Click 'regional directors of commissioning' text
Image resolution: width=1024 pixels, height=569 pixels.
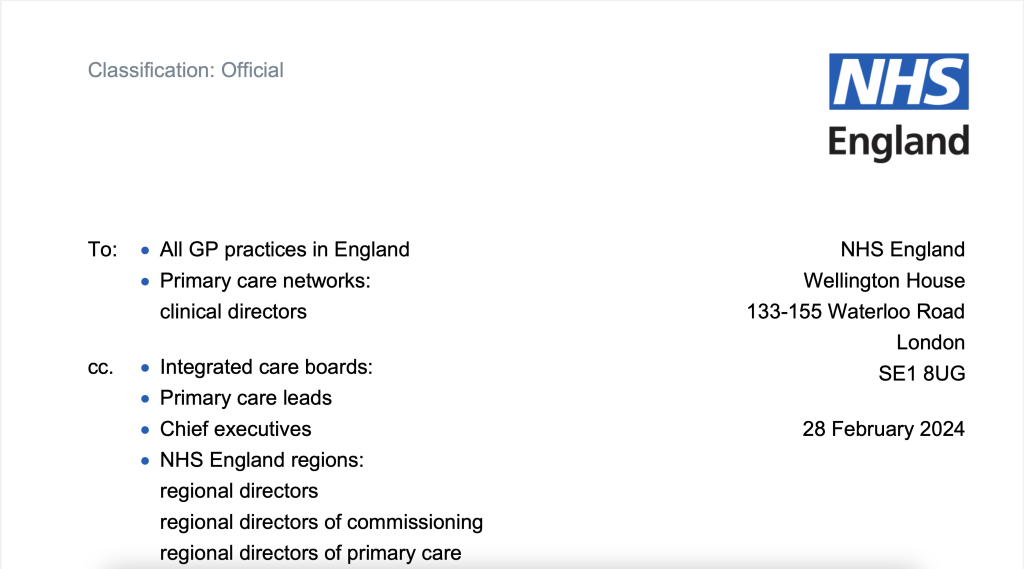tap(321, 522)
